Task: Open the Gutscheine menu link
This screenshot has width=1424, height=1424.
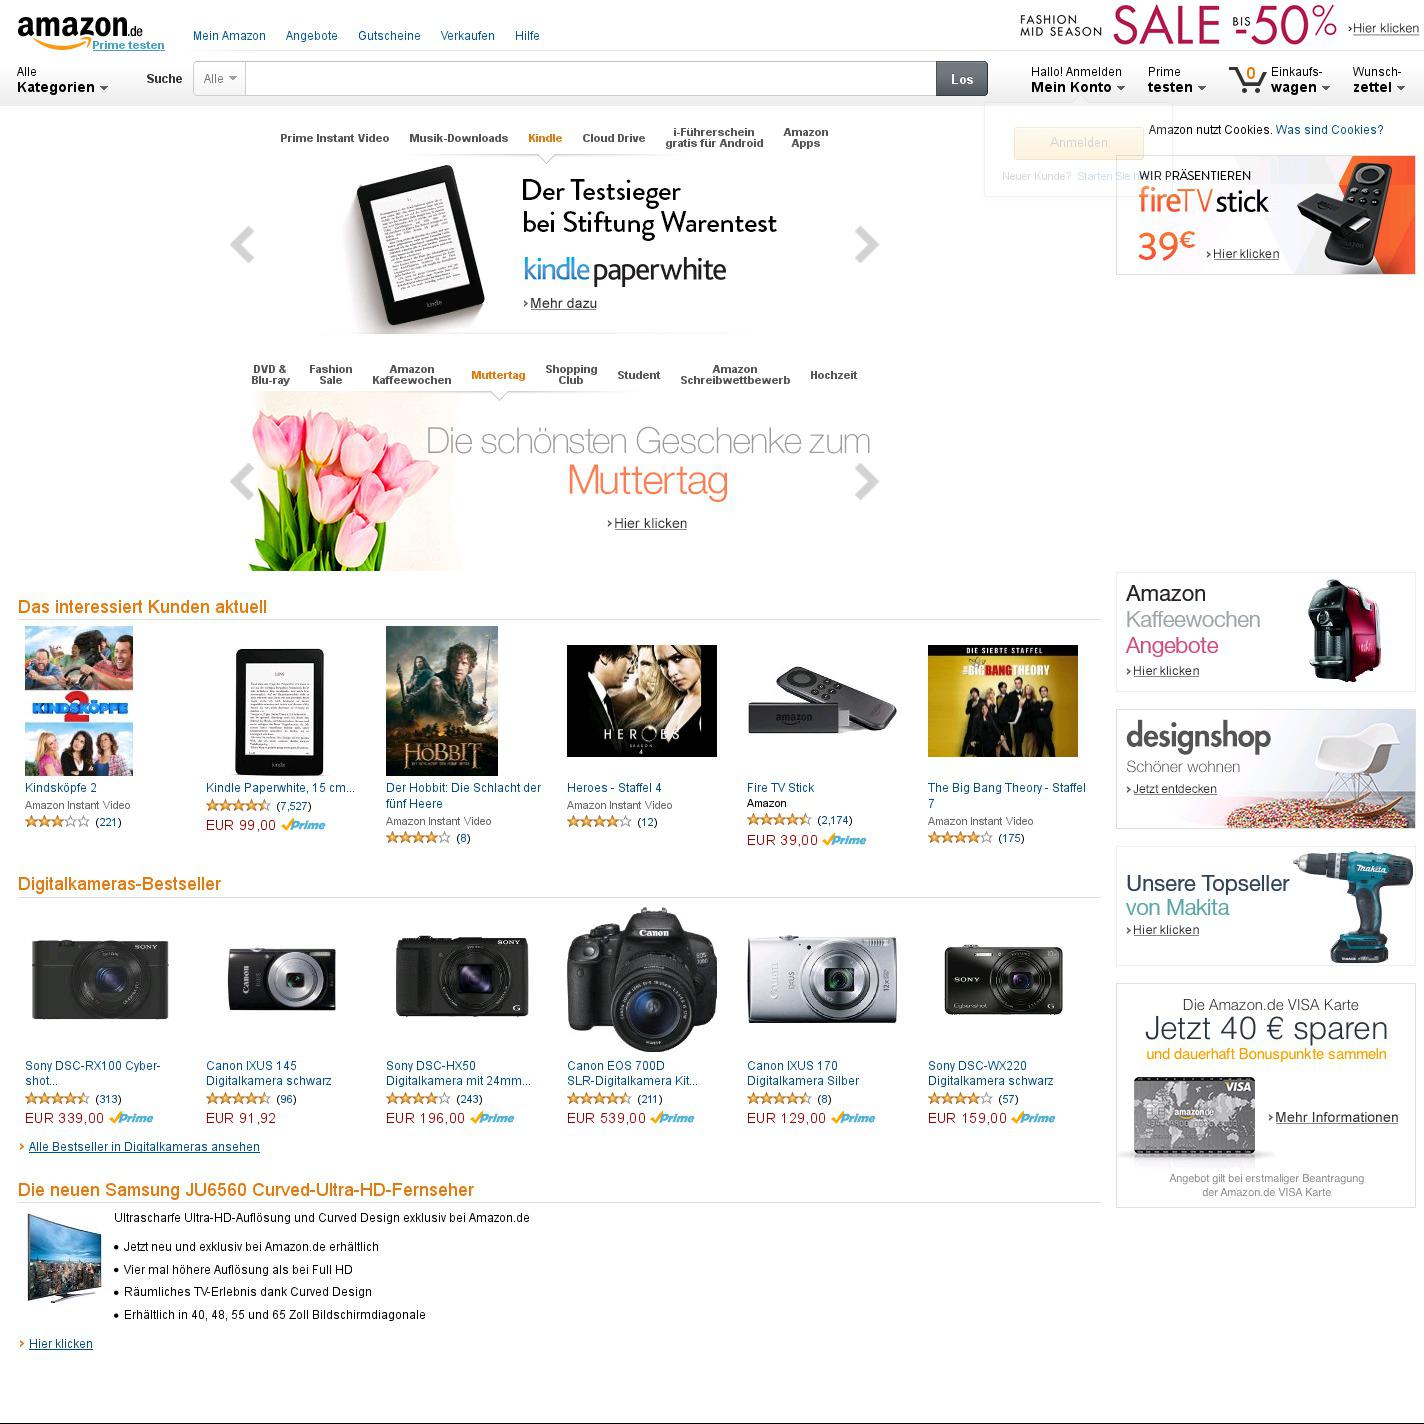Action: pos(389,36)
